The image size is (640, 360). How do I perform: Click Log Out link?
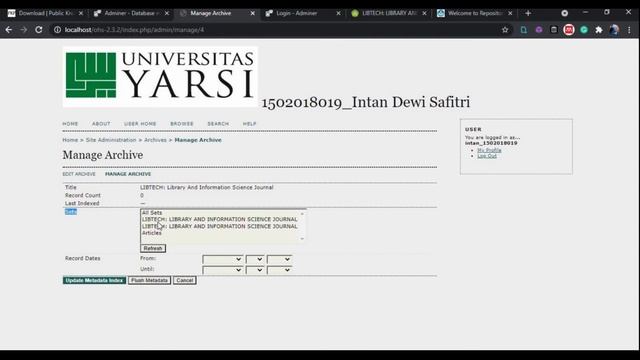tap(487, 156)
